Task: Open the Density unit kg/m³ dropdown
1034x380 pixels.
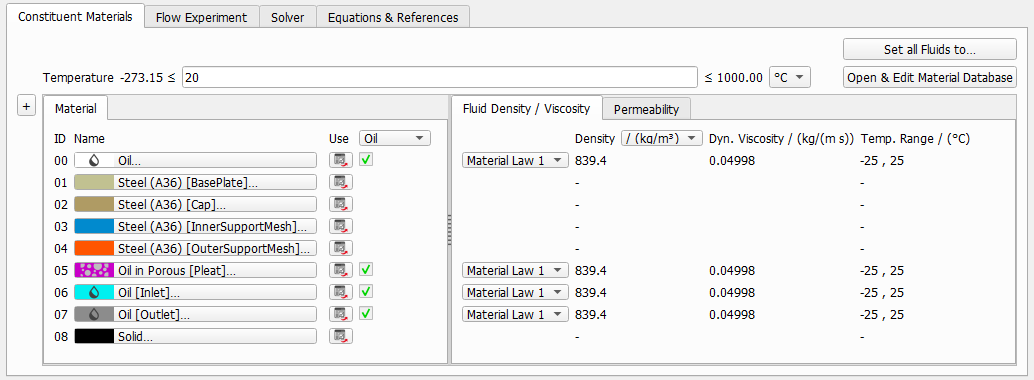Action: 661,139
